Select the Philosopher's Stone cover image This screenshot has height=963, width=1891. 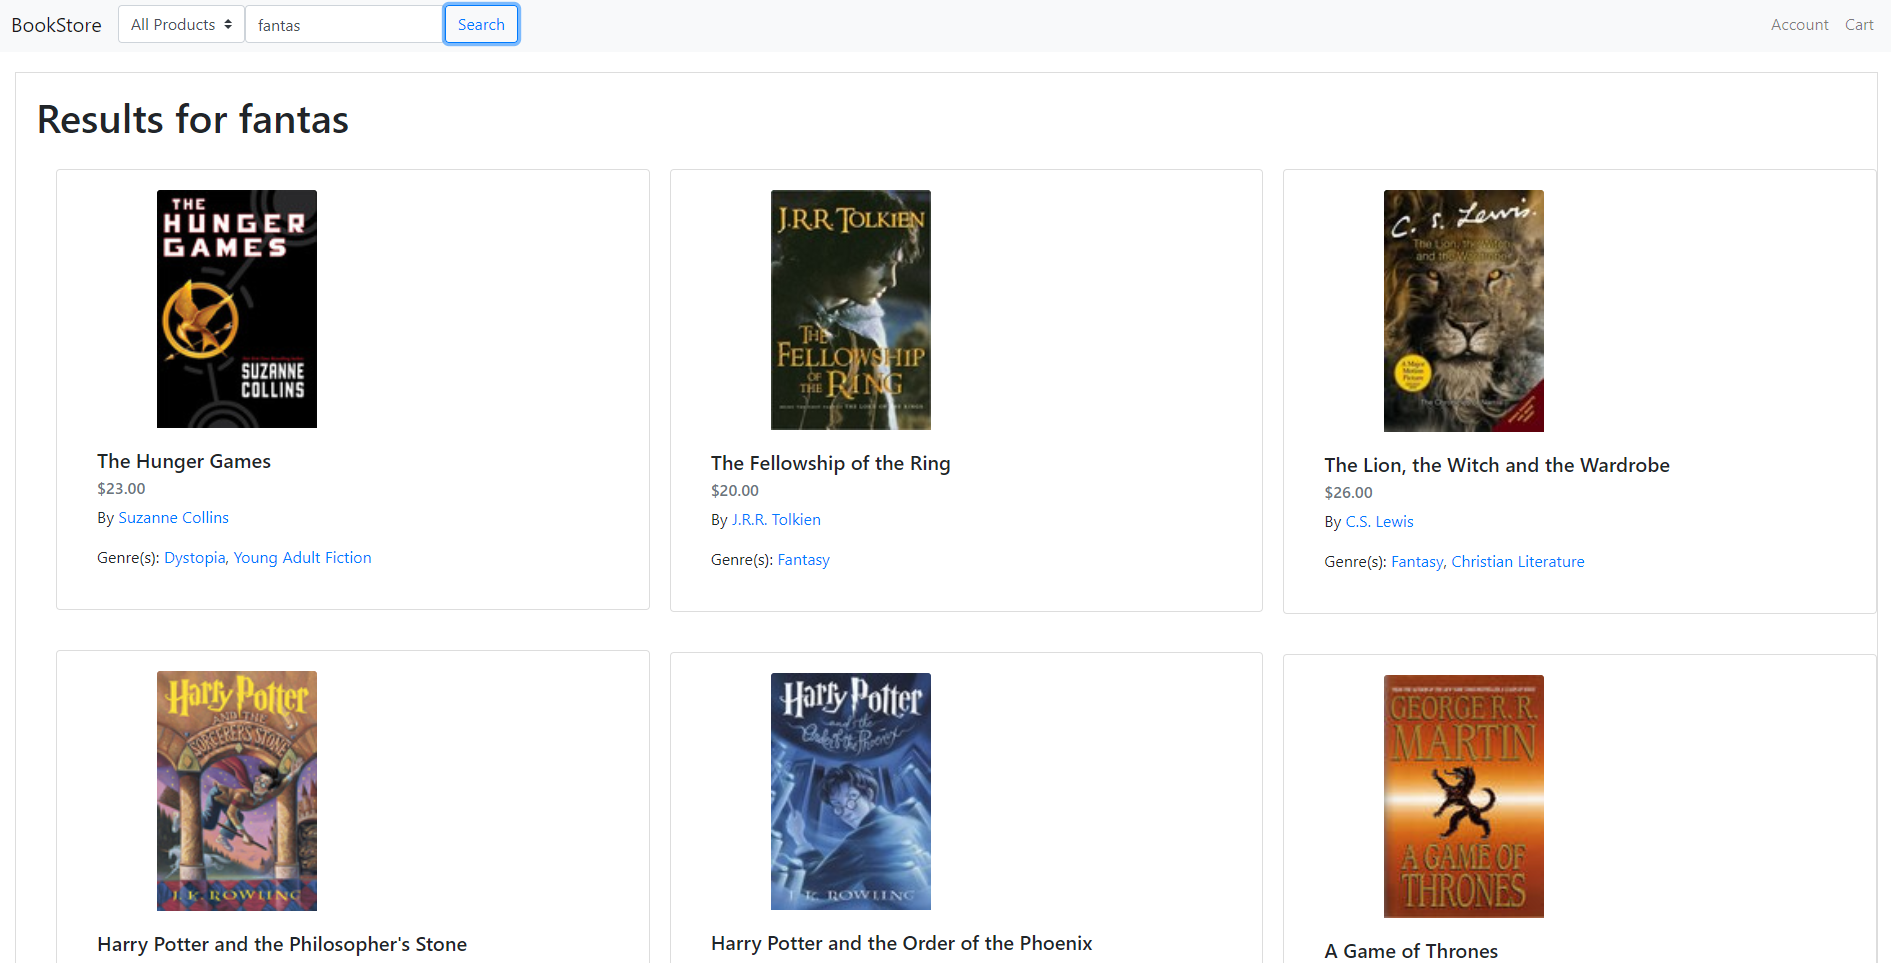(x=237, y=790)
